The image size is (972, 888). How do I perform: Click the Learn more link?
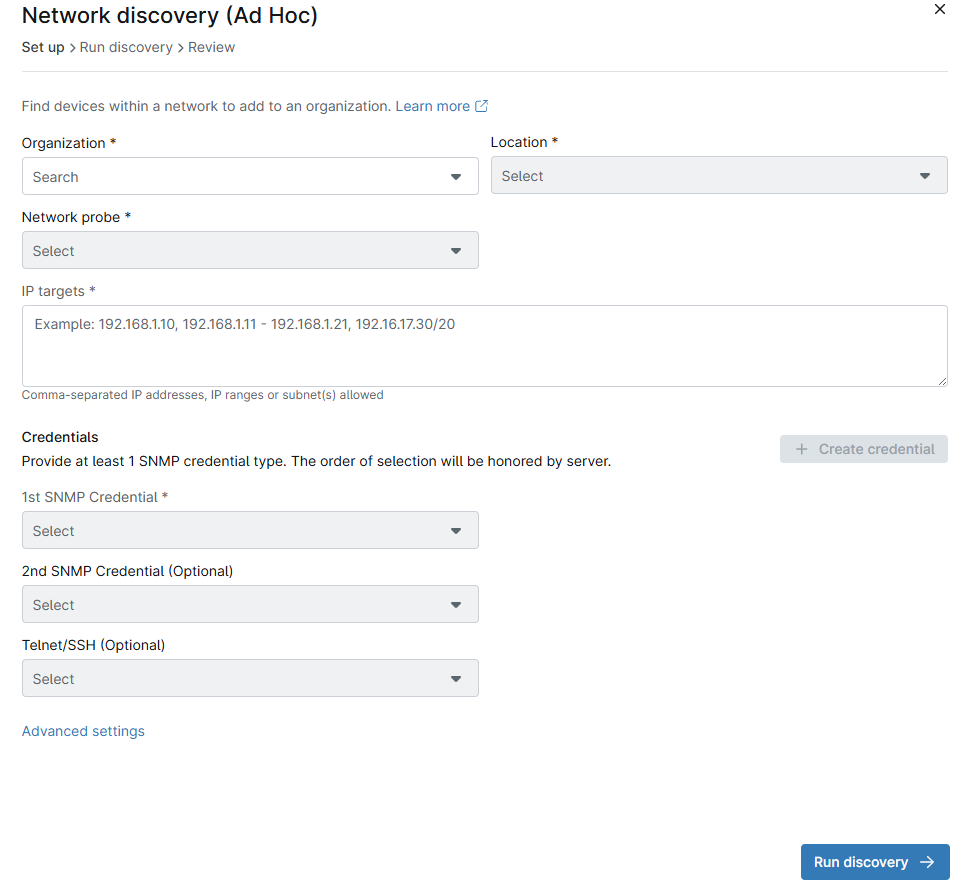pyautogui.click(x=432, y=106)
